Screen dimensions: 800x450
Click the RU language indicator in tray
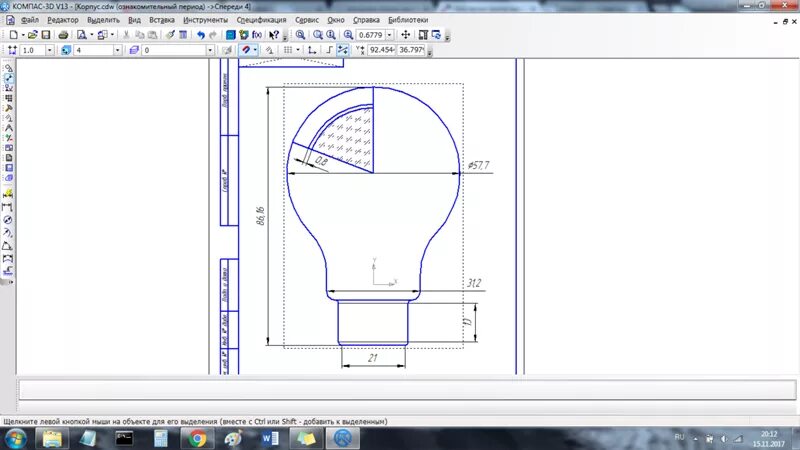click(x=679, y=437)
